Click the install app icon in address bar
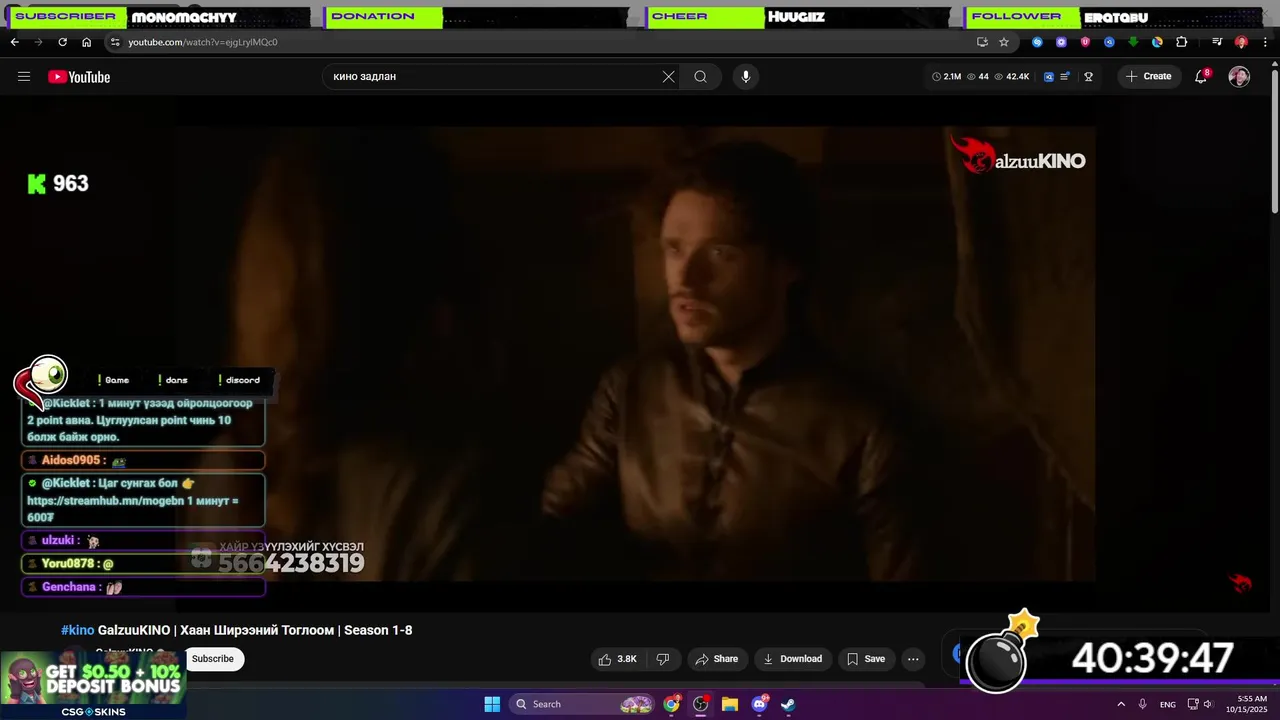 pyautogui.click(x=982, y=42)
